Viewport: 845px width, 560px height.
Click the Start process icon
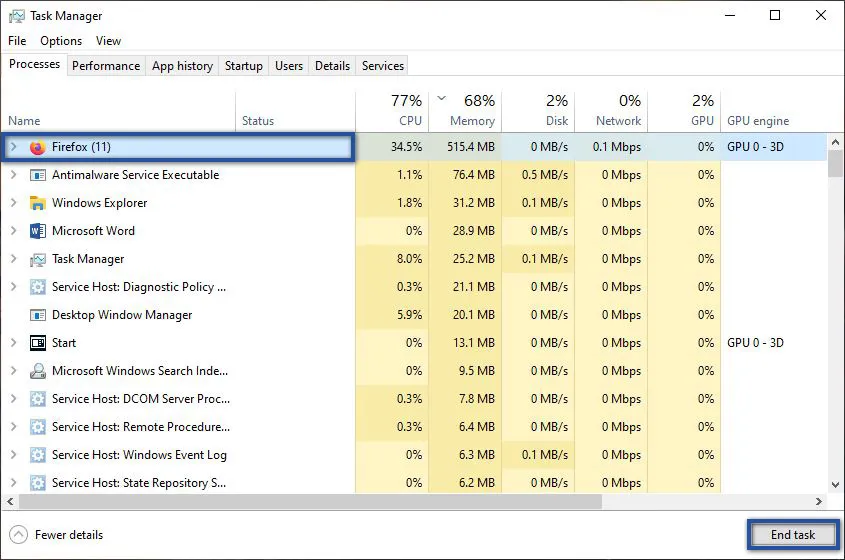click(38, 343)
